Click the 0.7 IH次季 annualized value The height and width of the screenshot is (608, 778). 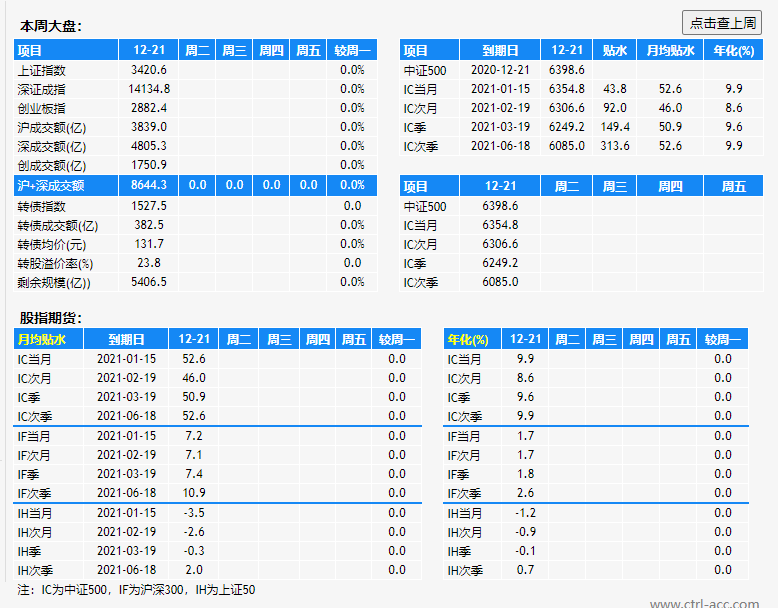tap(525, 570)
